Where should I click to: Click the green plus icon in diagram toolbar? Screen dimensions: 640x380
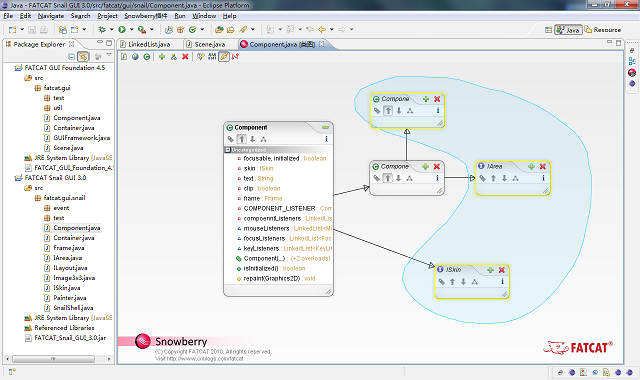[162, 57]
